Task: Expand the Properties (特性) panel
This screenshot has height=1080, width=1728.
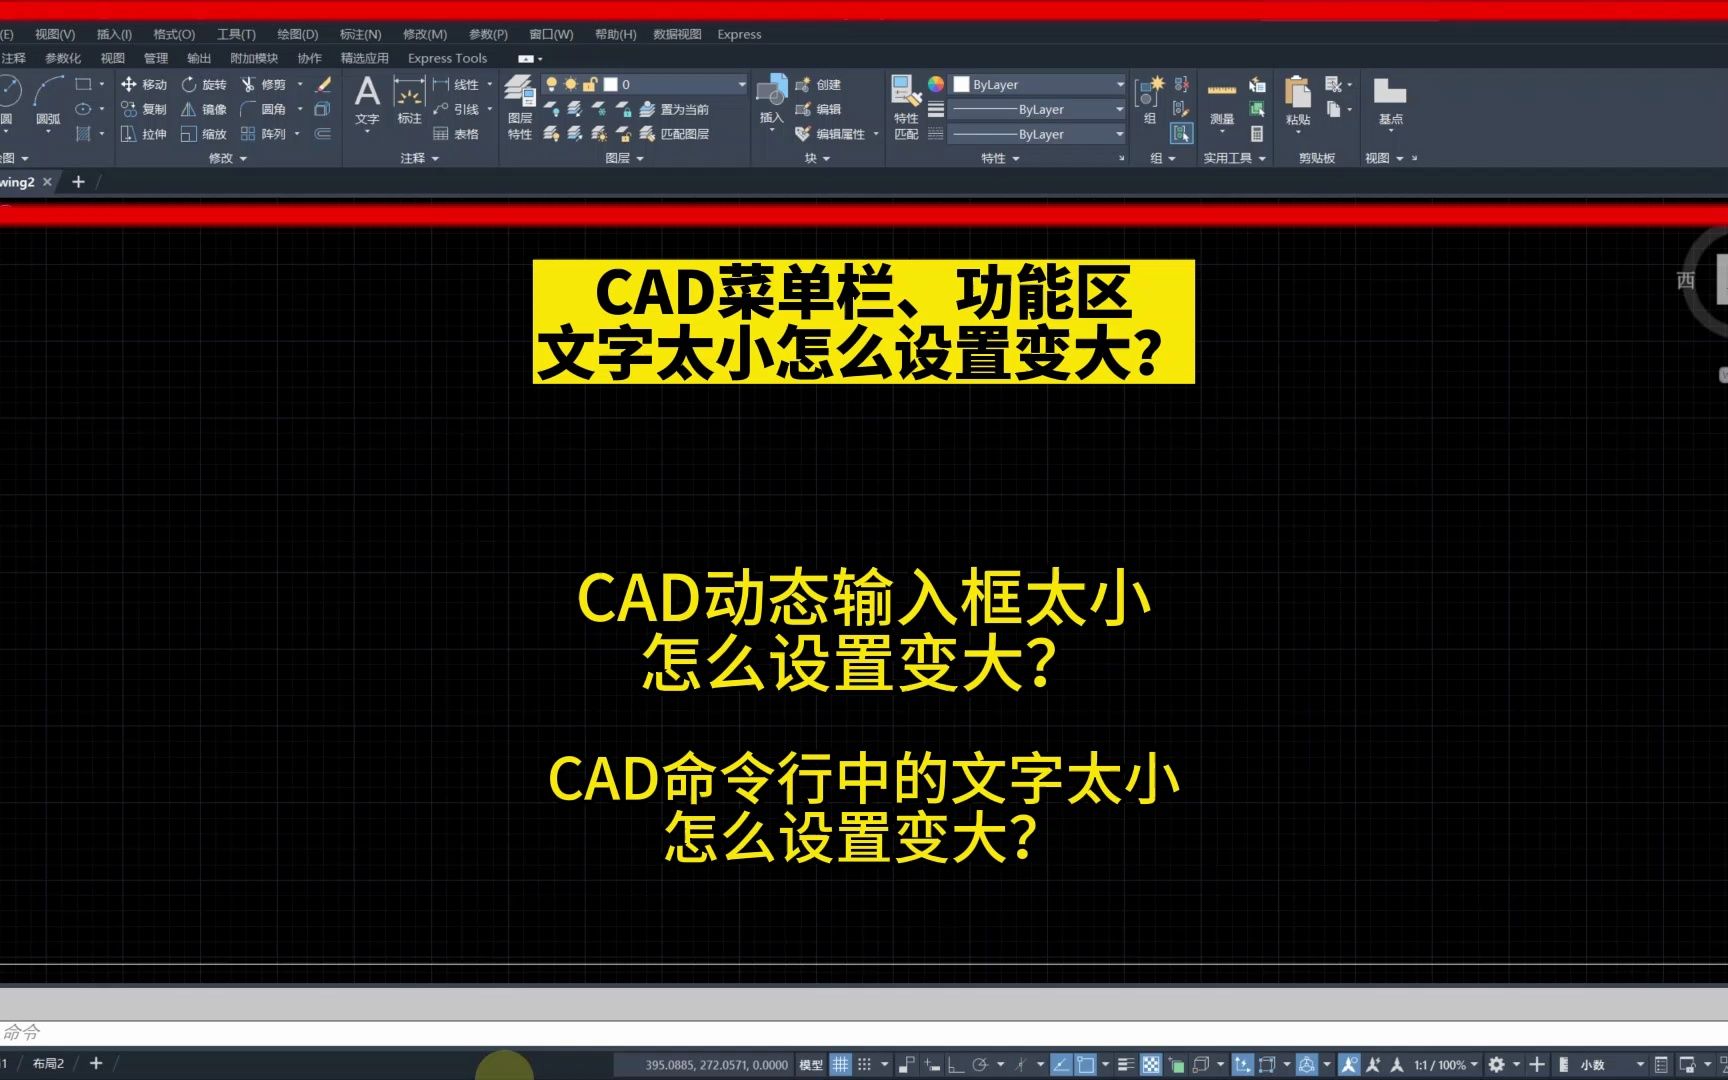Action: (x=1000, y=158)
